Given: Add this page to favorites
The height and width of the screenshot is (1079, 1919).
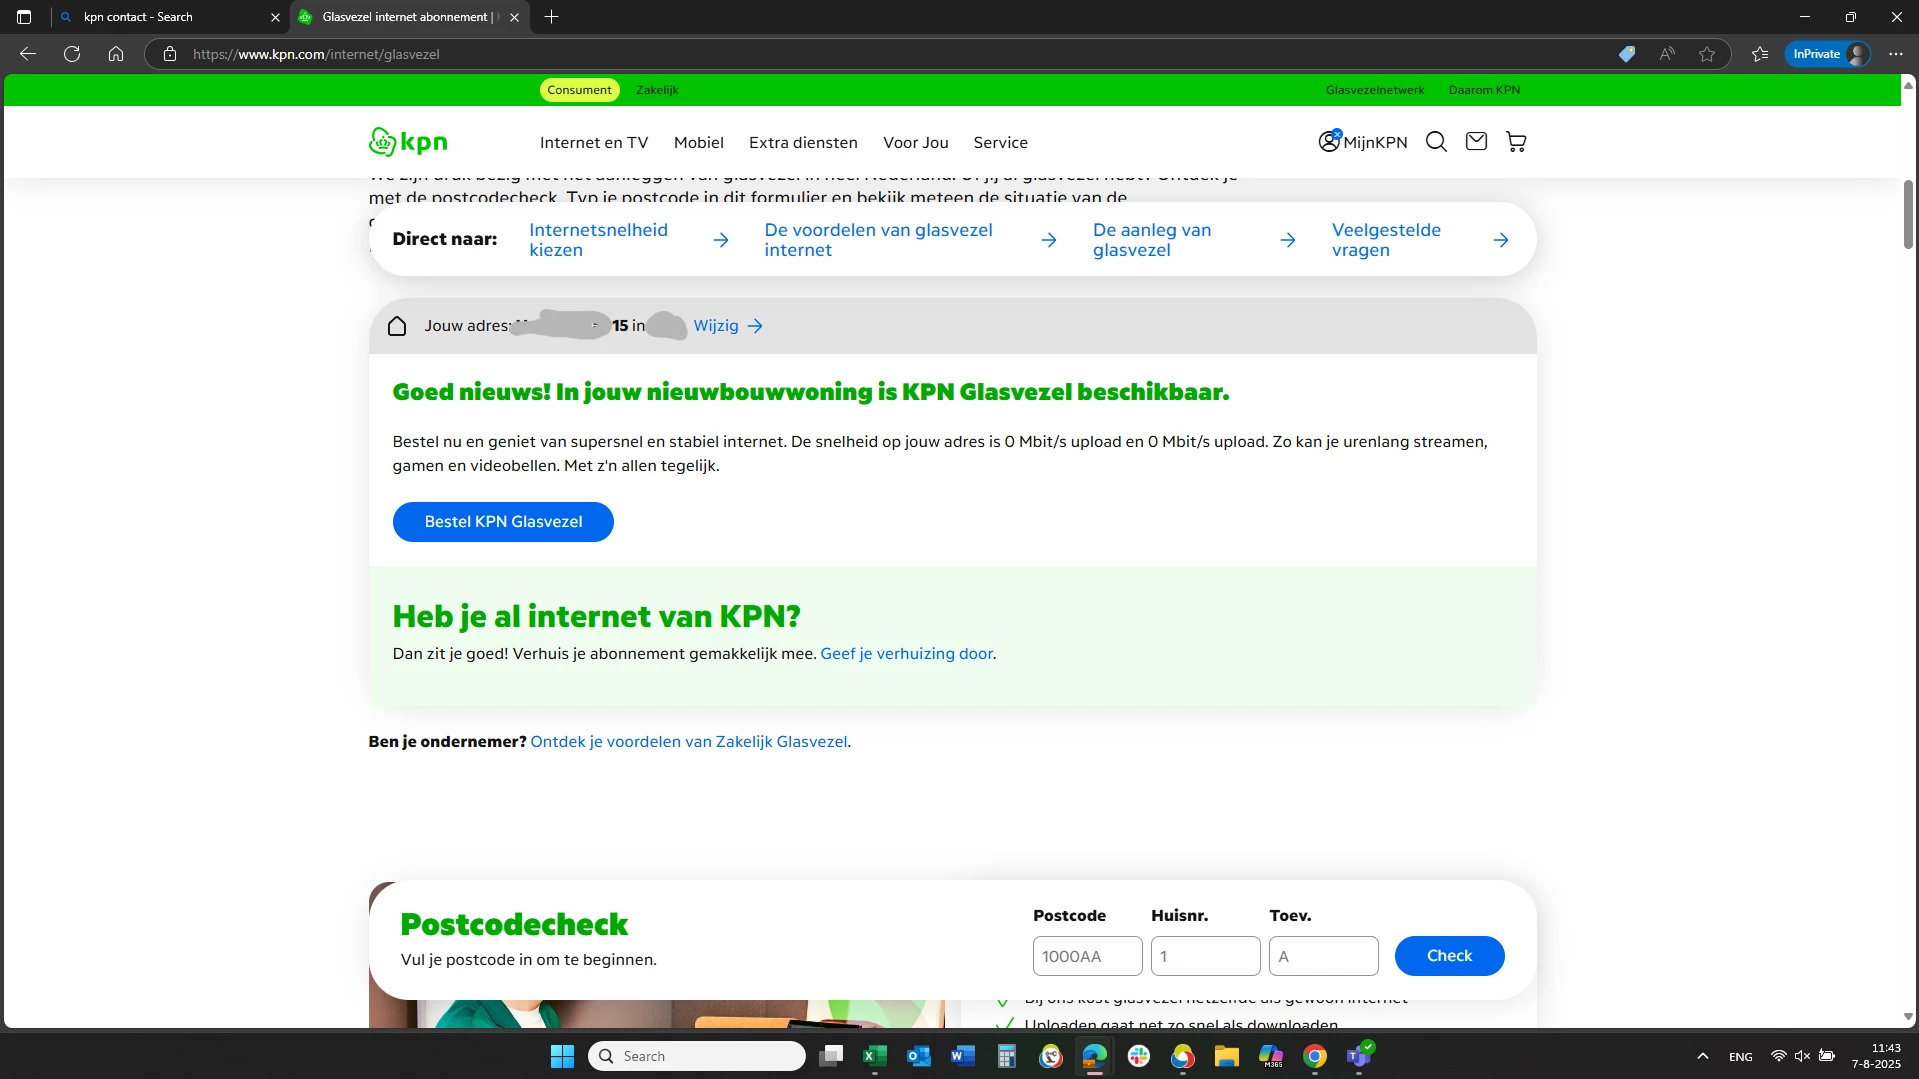Looking at the screenshot, I should pos(1707,54).
